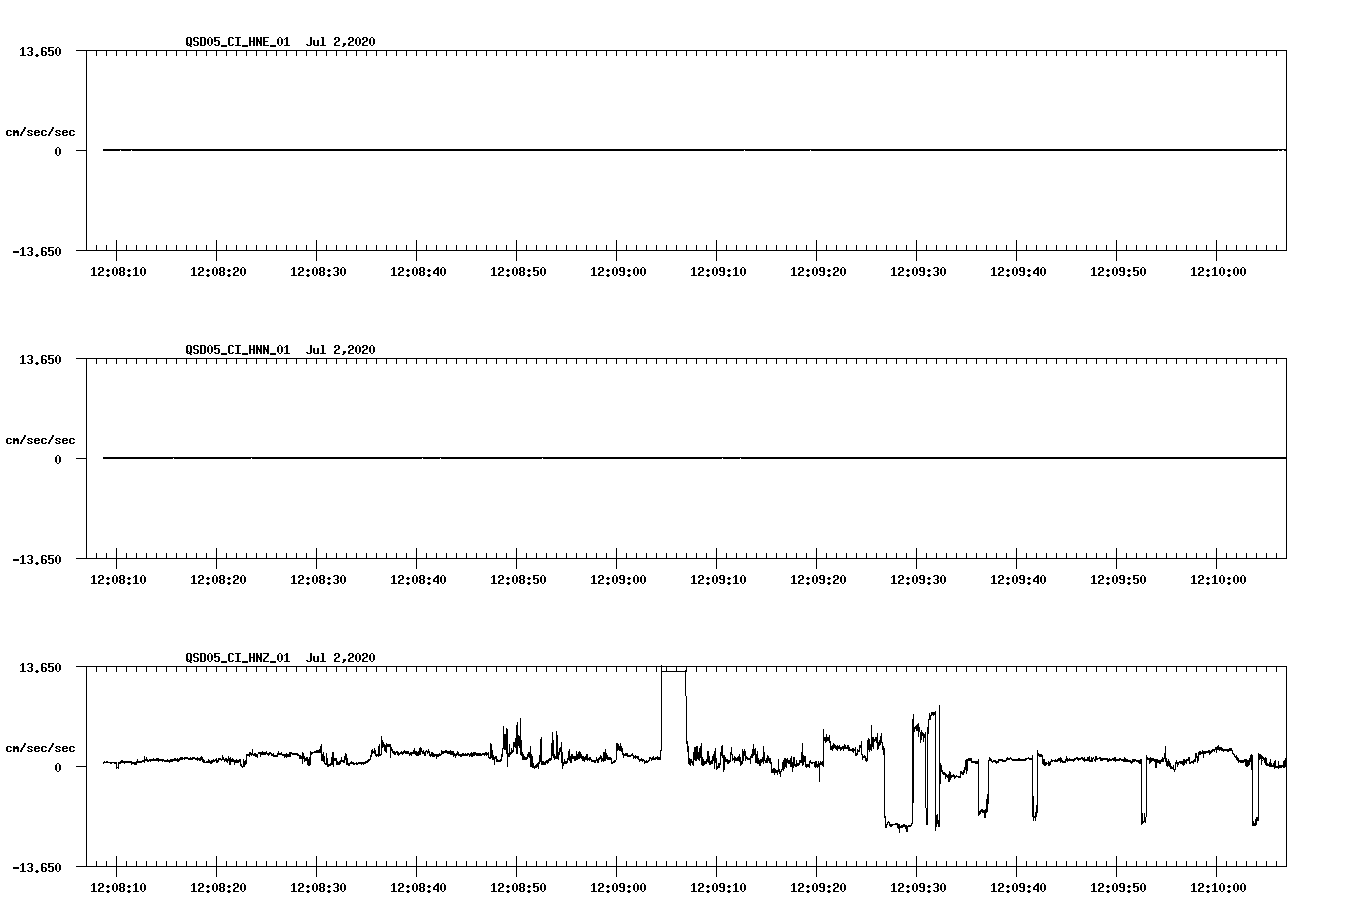Click 12:08:30 time label under HNZ plot
Screen dimensions: 1358x924
[x=318, y=888]
